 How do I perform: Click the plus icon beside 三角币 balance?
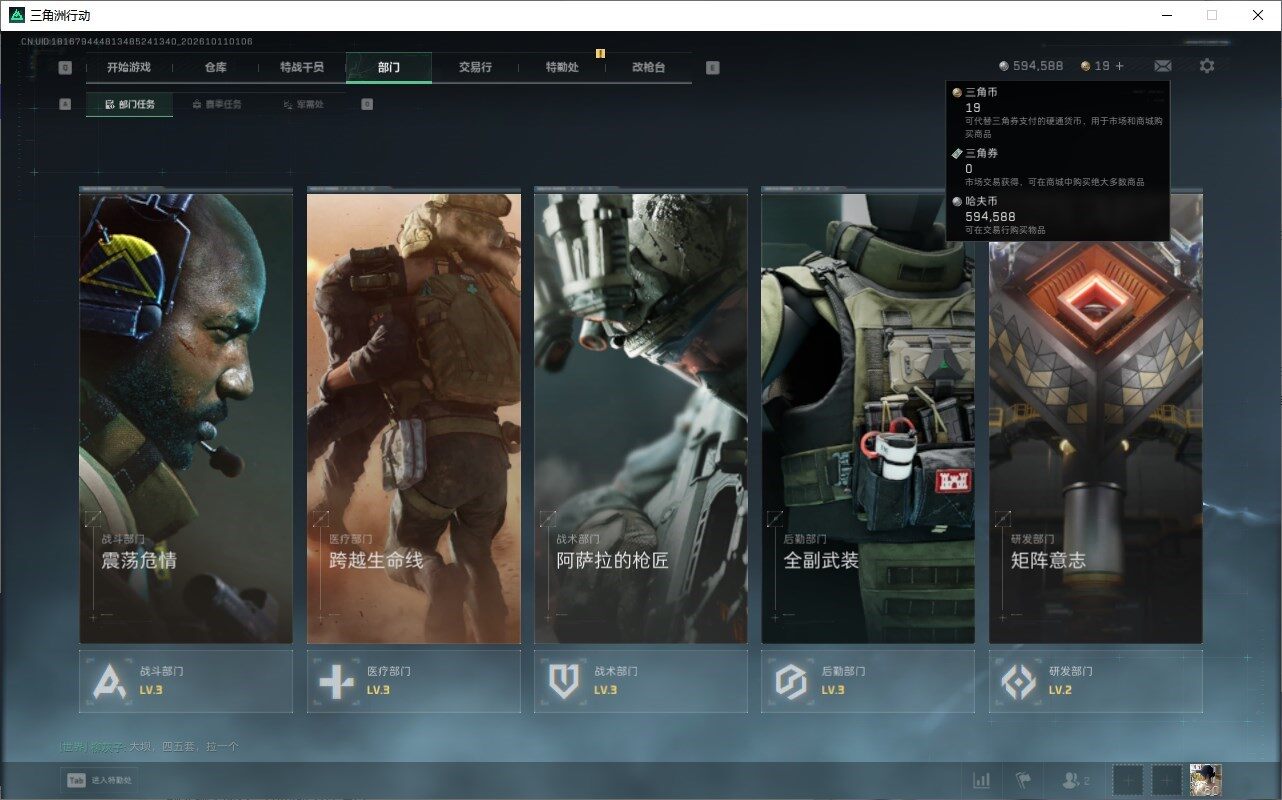tap(1119, 66)
